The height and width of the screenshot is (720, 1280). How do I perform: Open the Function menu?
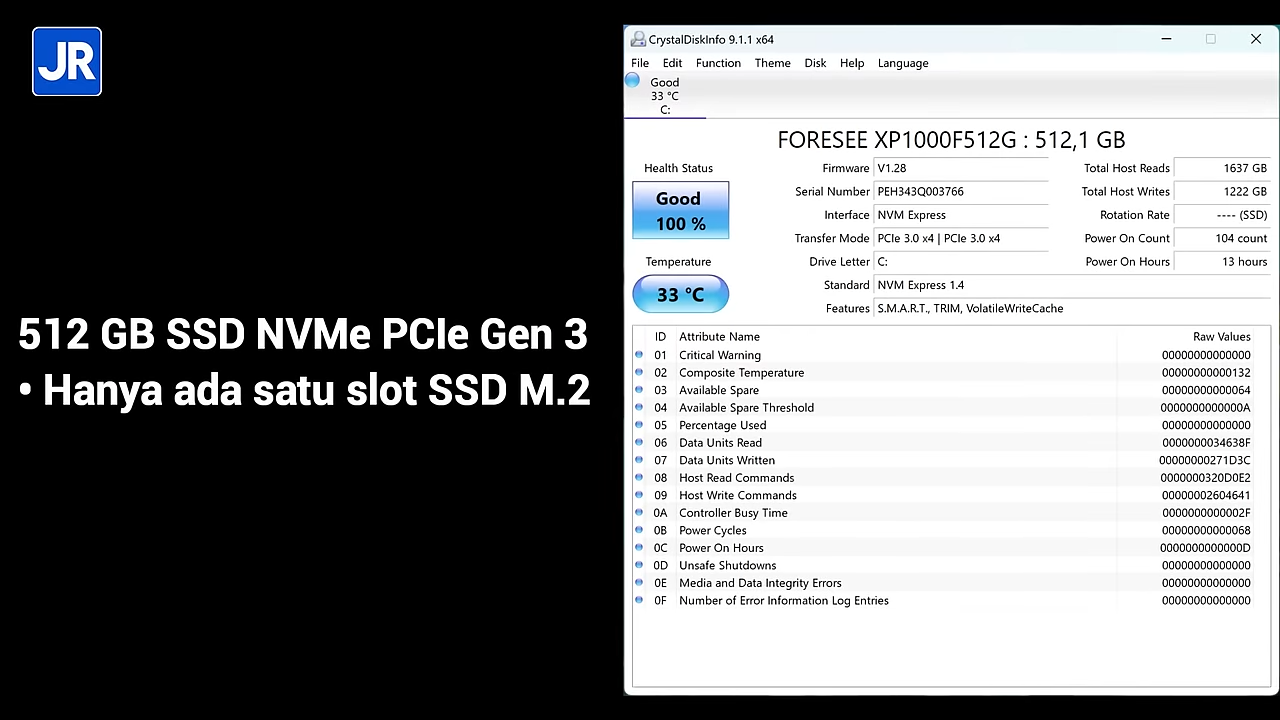click(718, 63)
